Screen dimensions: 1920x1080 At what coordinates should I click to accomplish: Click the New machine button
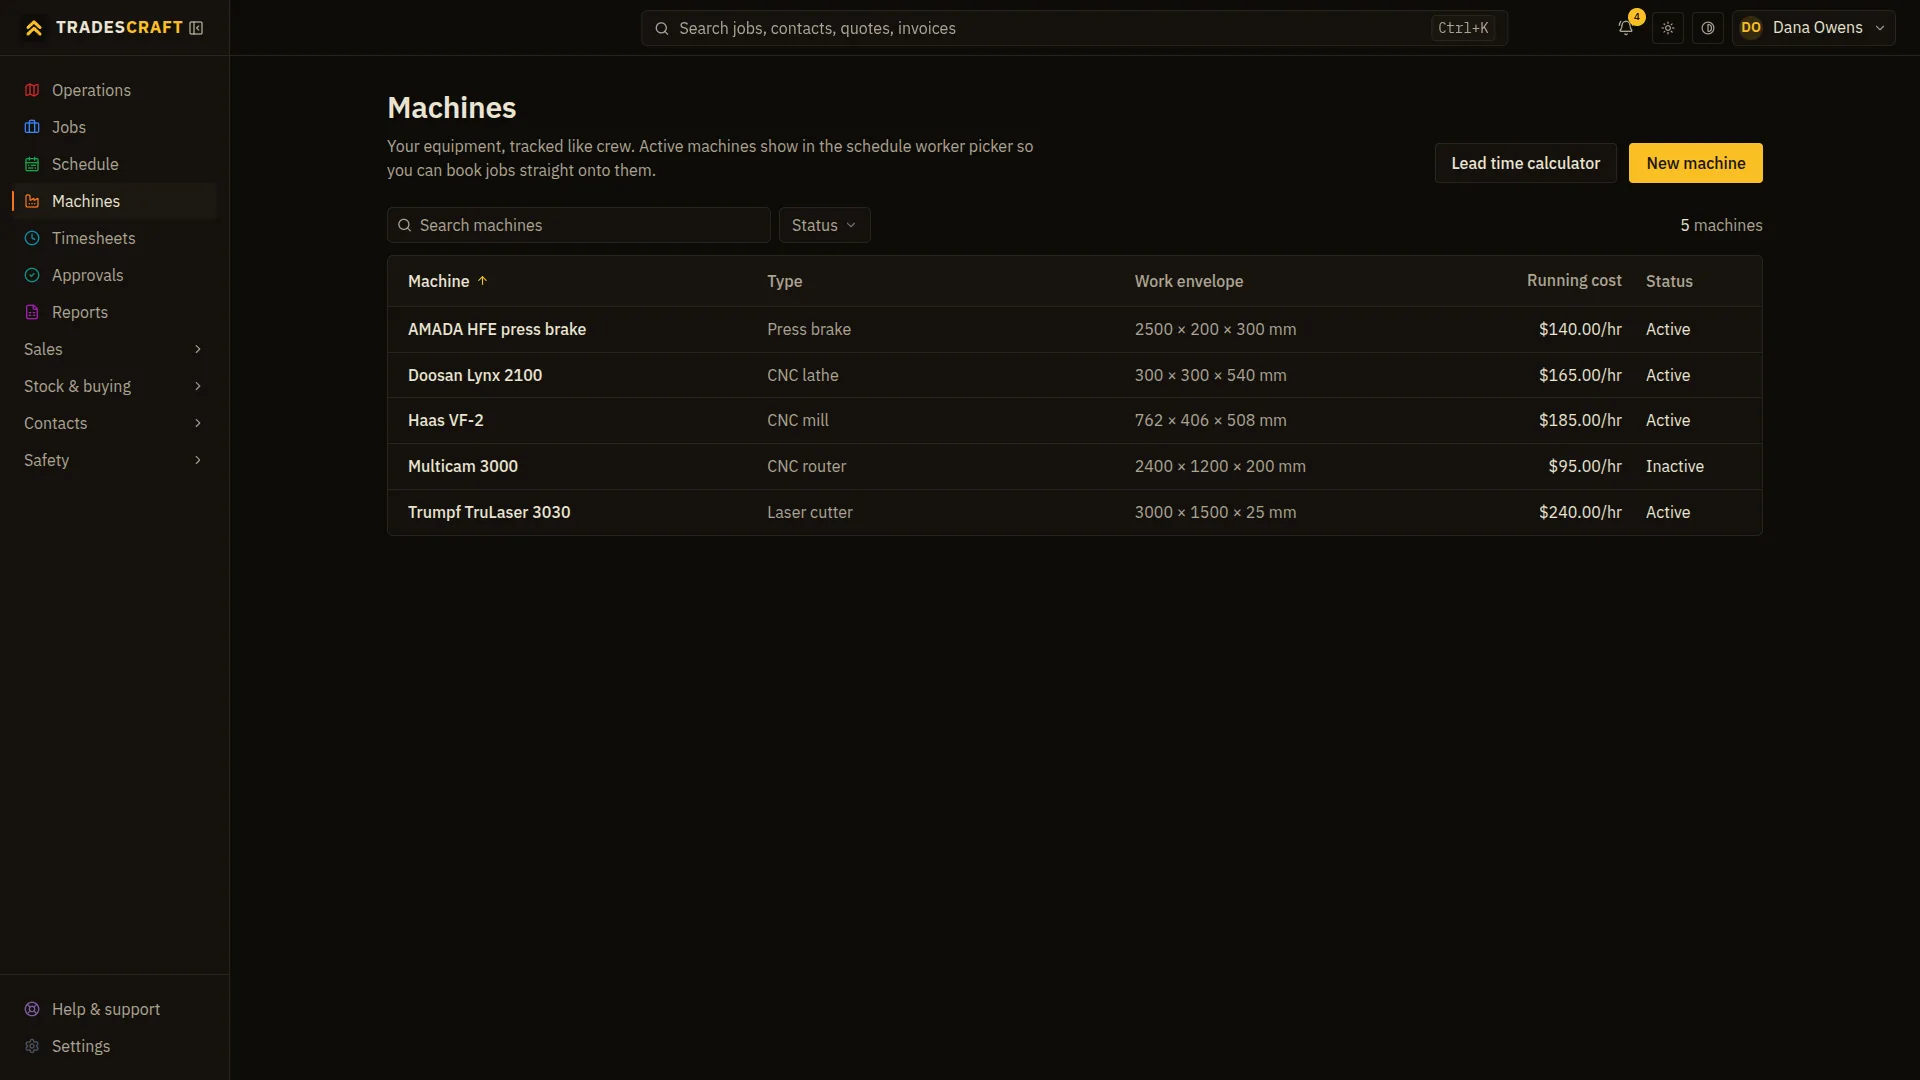(x=1695, y=163)
